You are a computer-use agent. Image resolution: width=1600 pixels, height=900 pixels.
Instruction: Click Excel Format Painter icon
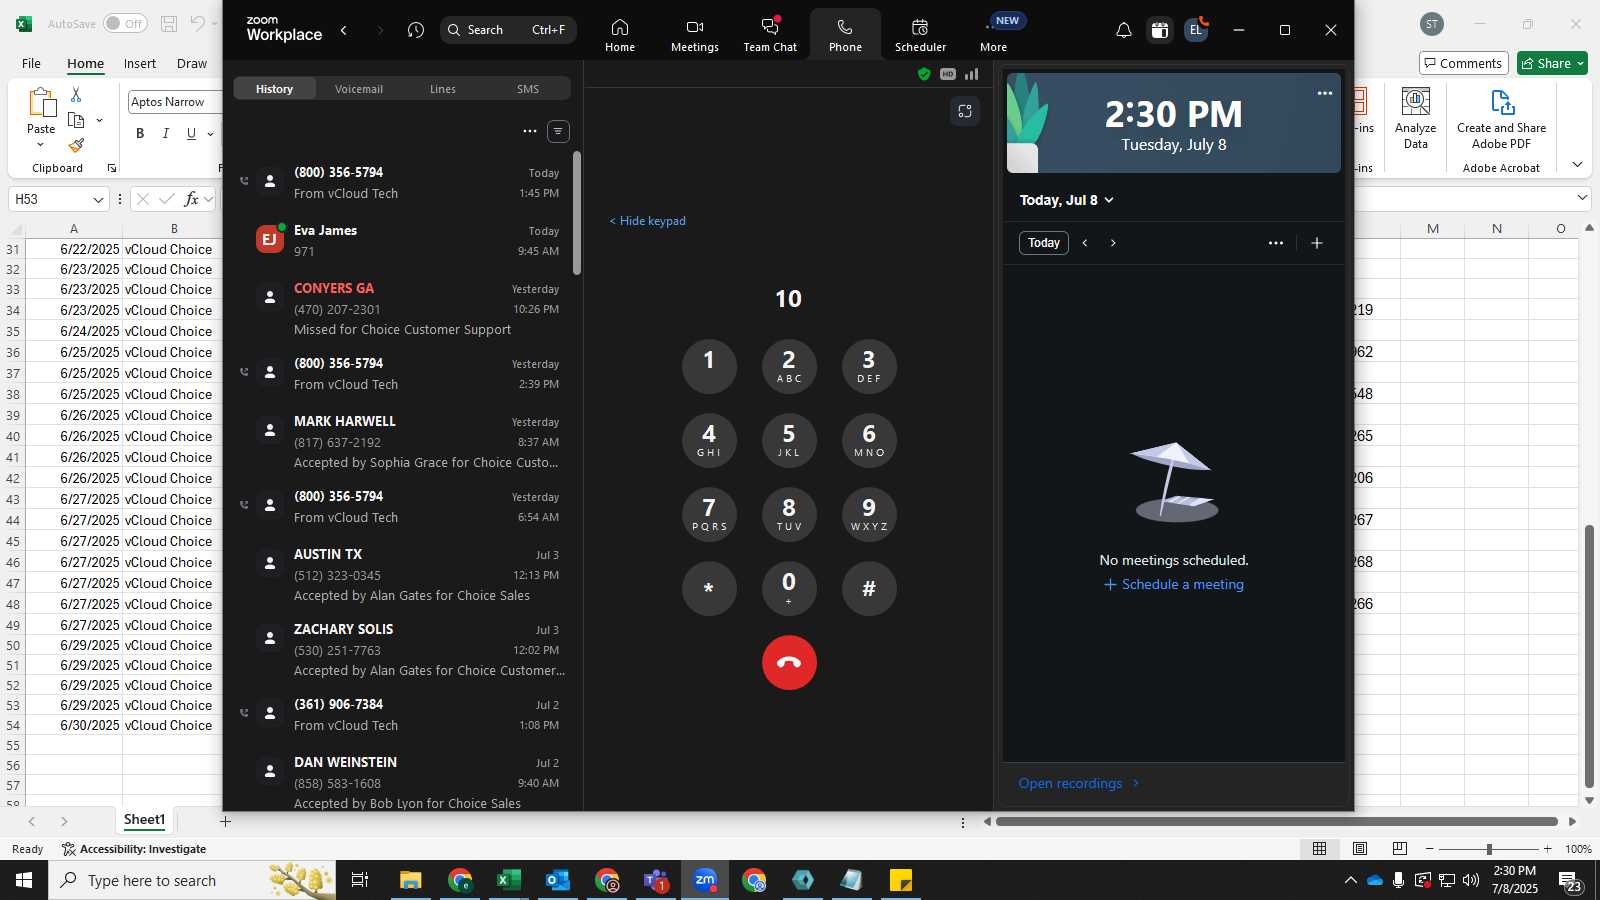point(77,146)
